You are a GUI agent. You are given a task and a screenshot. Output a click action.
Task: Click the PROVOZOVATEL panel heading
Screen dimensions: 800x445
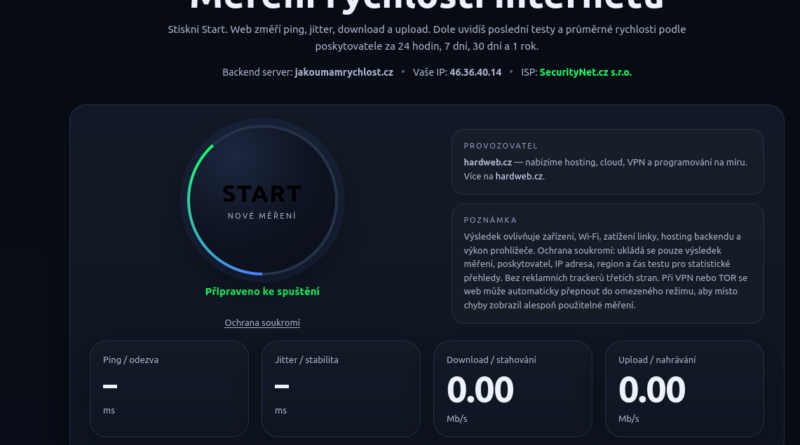[x=500, y=146]
